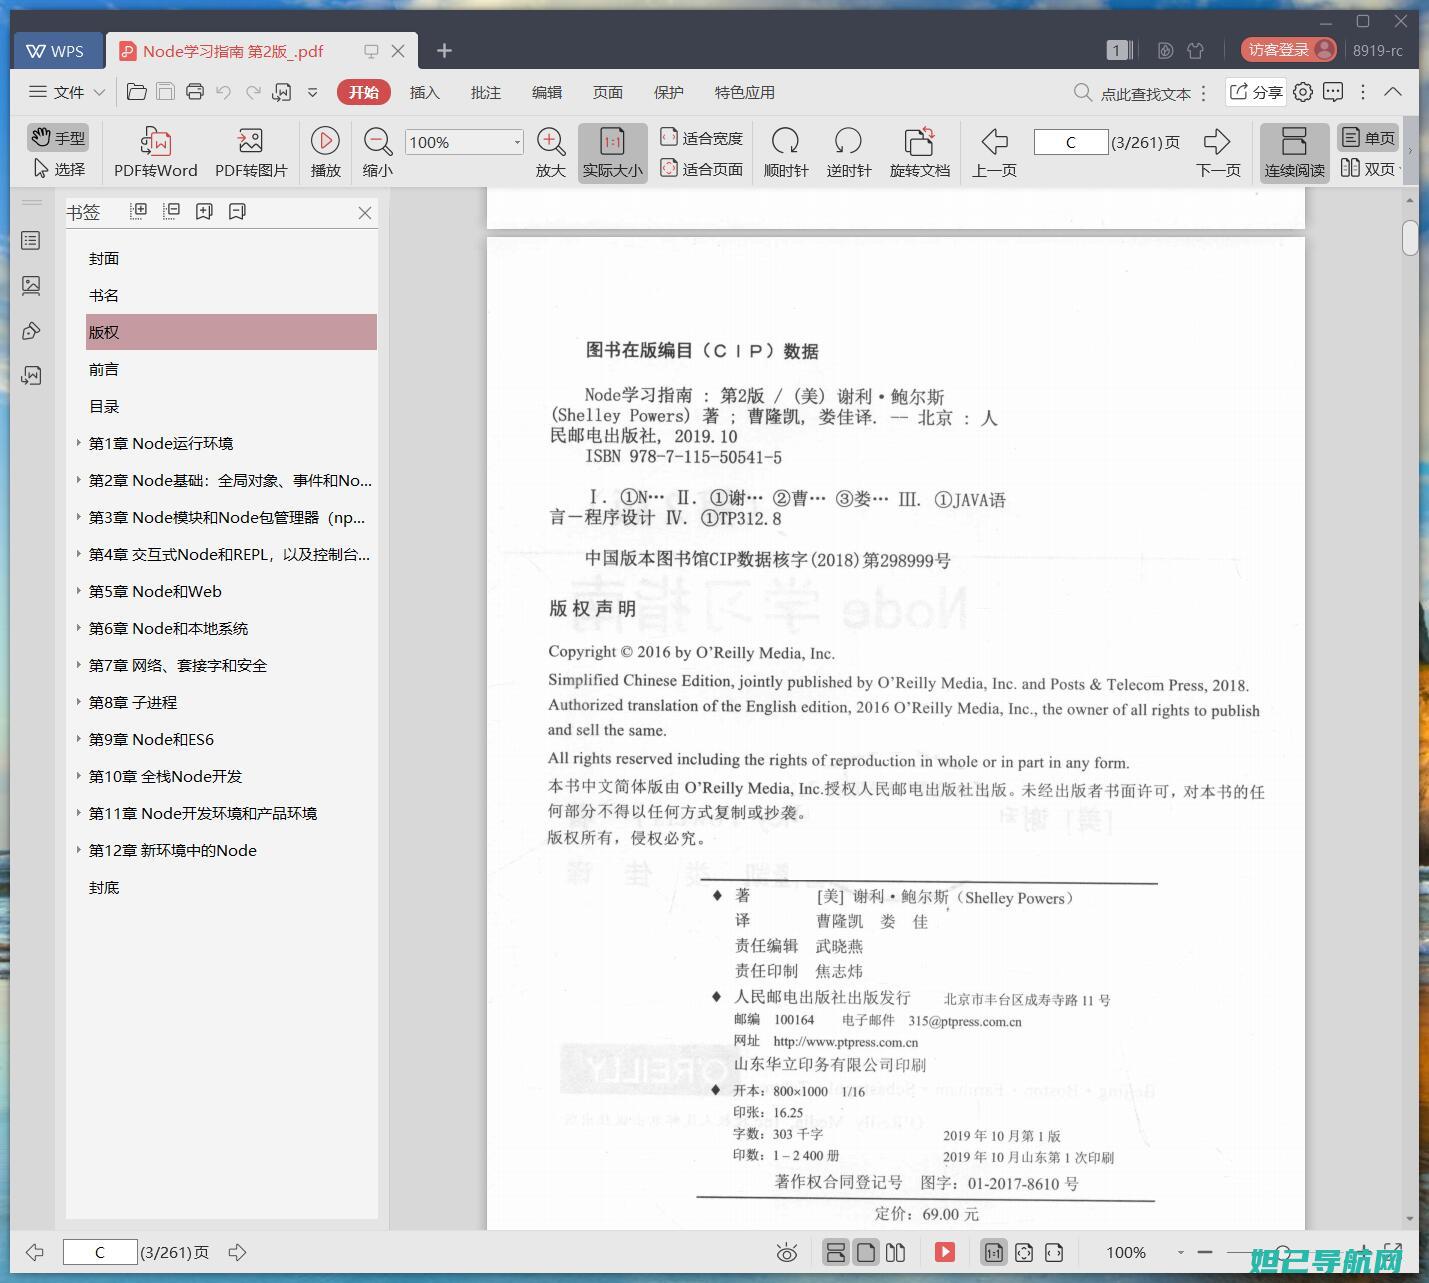
Task: Add a bookmark icon in 书签 panel
Action: pos(204,211)
